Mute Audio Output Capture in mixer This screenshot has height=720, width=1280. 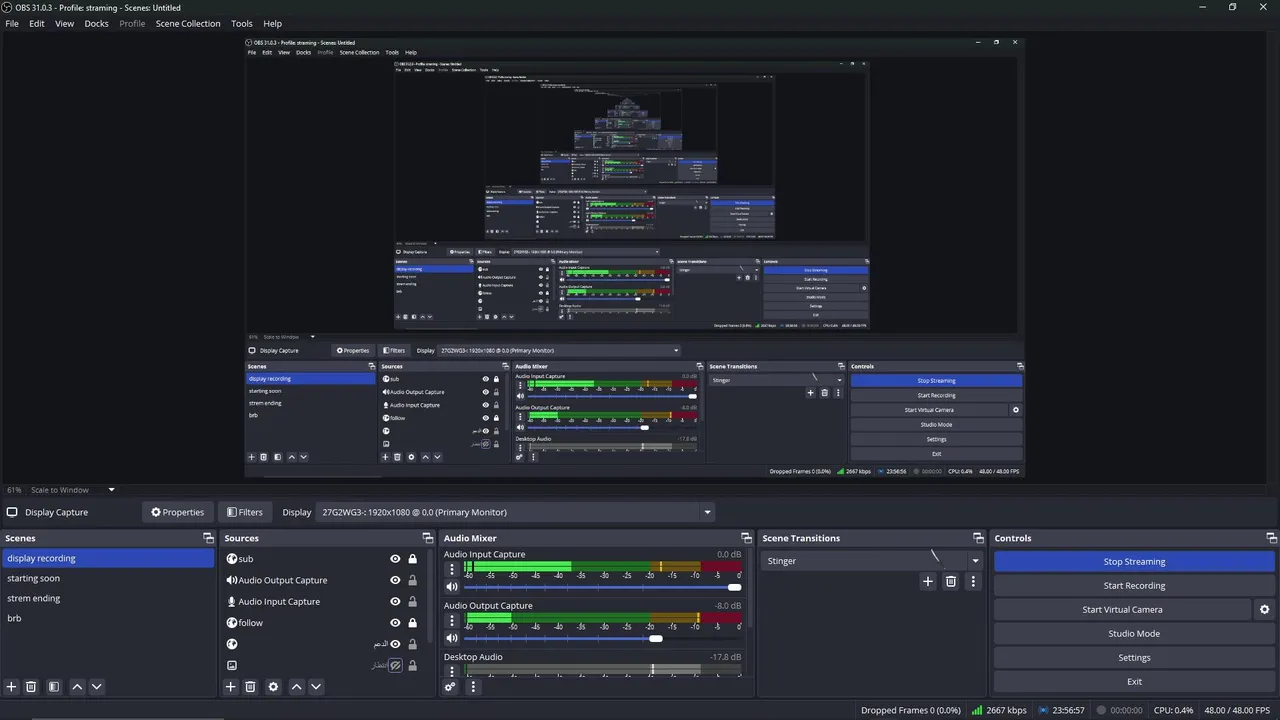coord(452,638)
